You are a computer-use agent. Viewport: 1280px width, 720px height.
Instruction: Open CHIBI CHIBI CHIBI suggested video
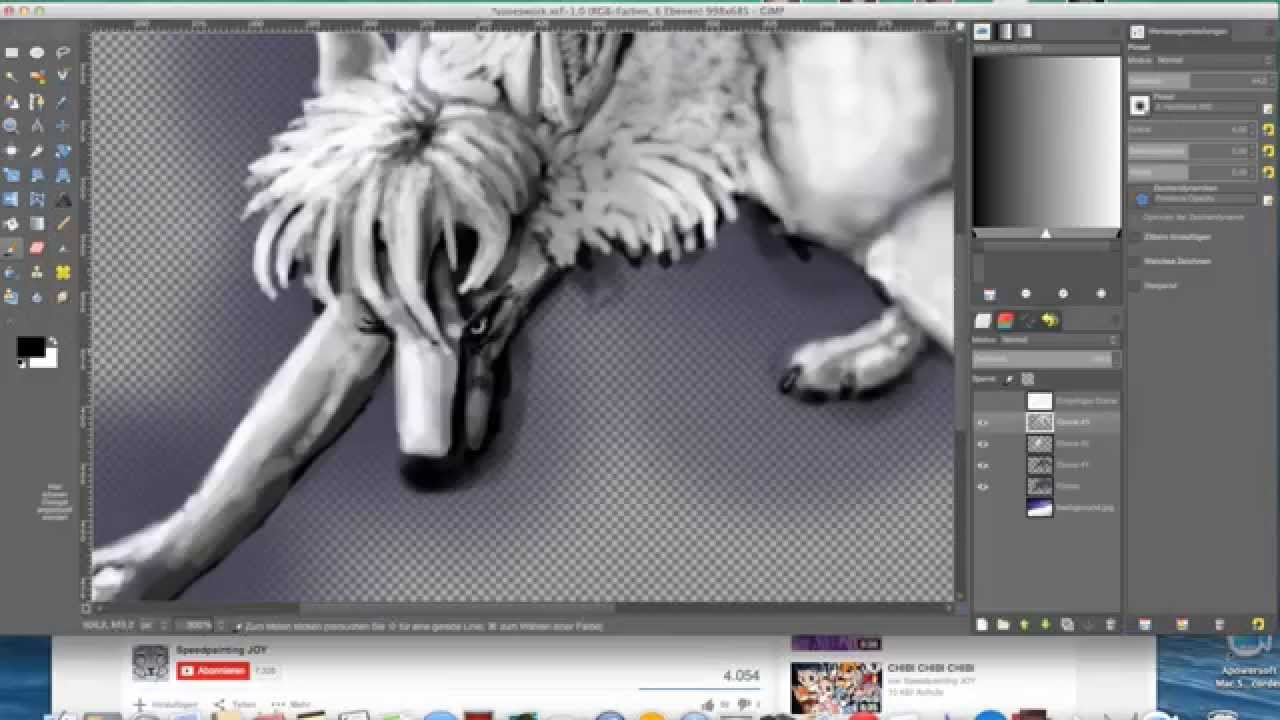pyautogui.click(x=930, y=668)
